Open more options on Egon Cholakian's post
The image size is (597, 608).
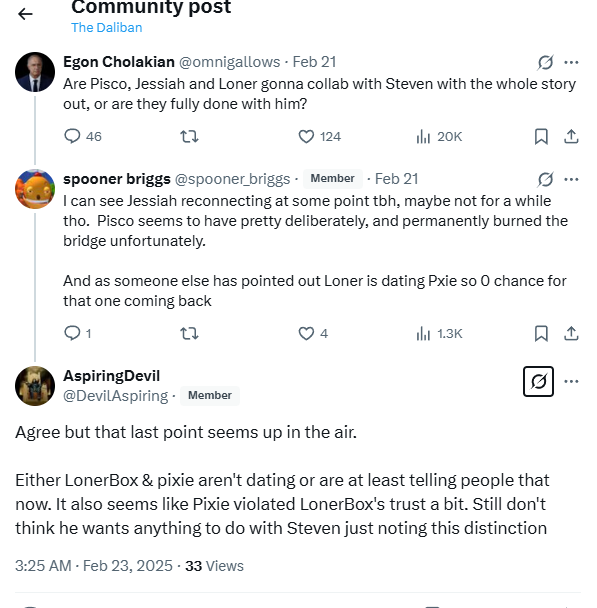pos(571,62)
